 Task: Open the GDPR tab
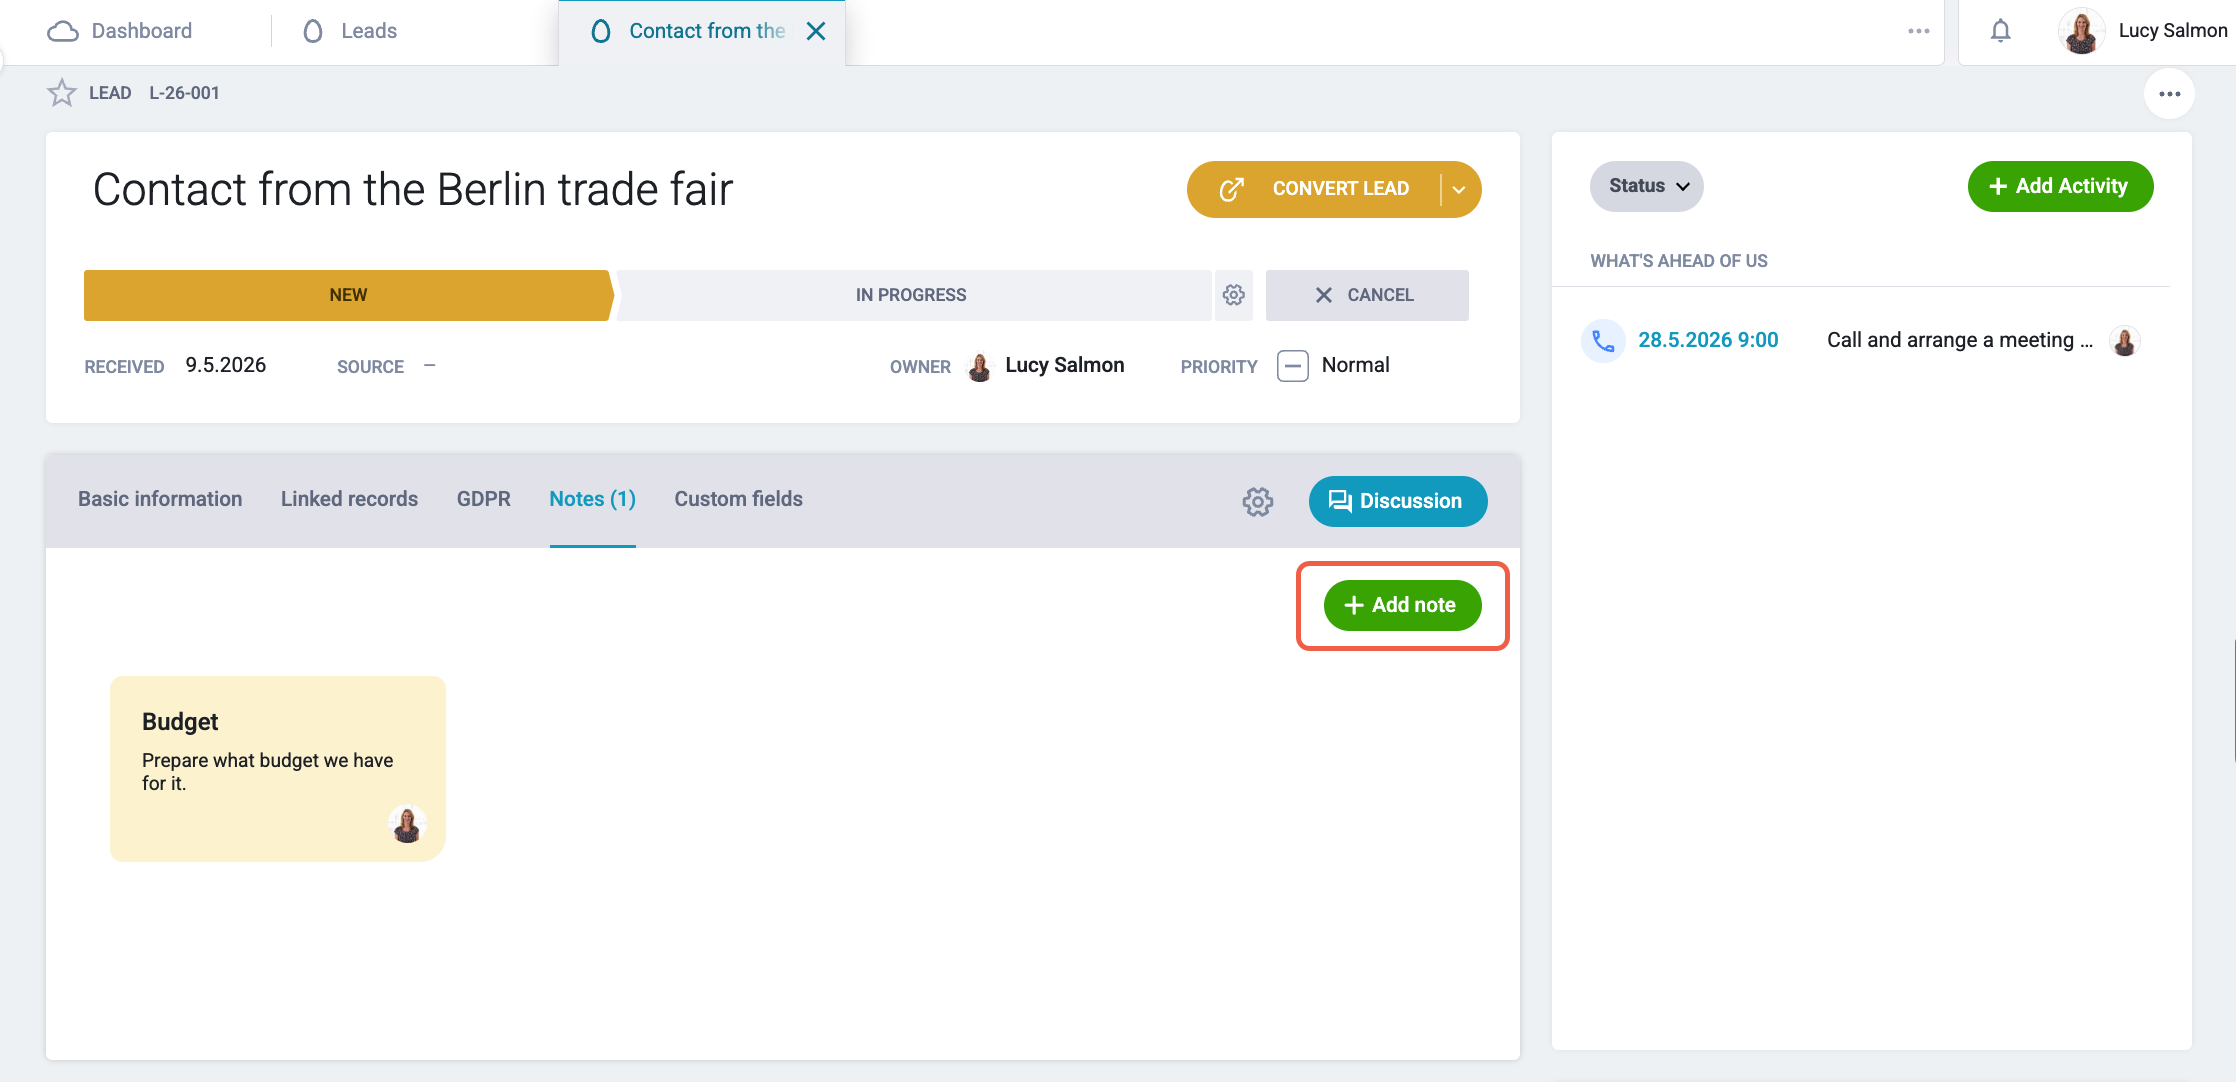coord(484,499)
